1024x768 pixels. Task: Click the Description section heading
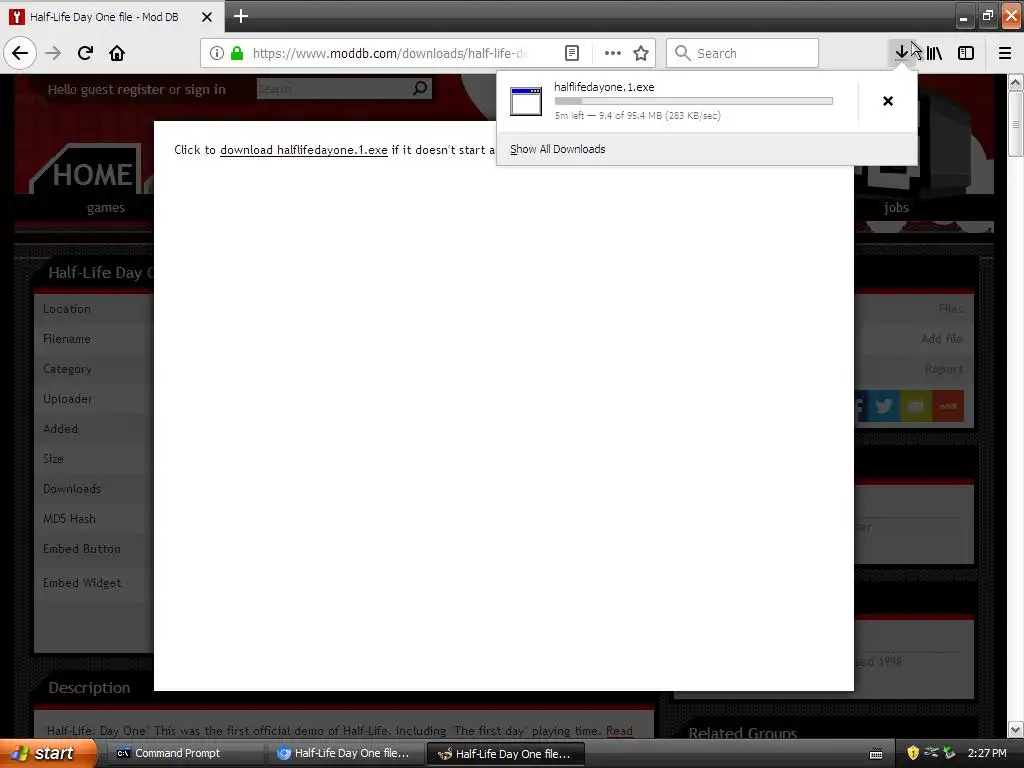click(89, 688)
